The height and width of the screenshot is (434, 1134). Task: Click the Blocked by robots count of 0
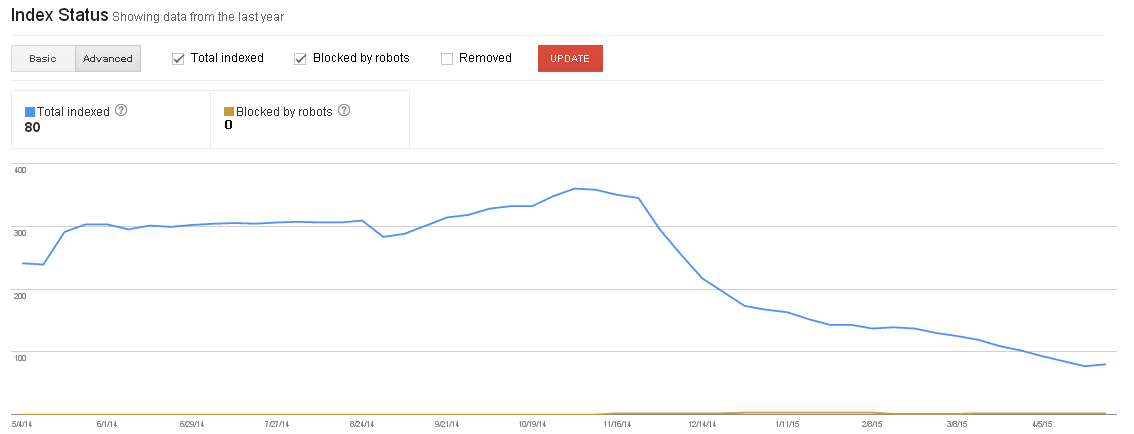coord(228,125)
